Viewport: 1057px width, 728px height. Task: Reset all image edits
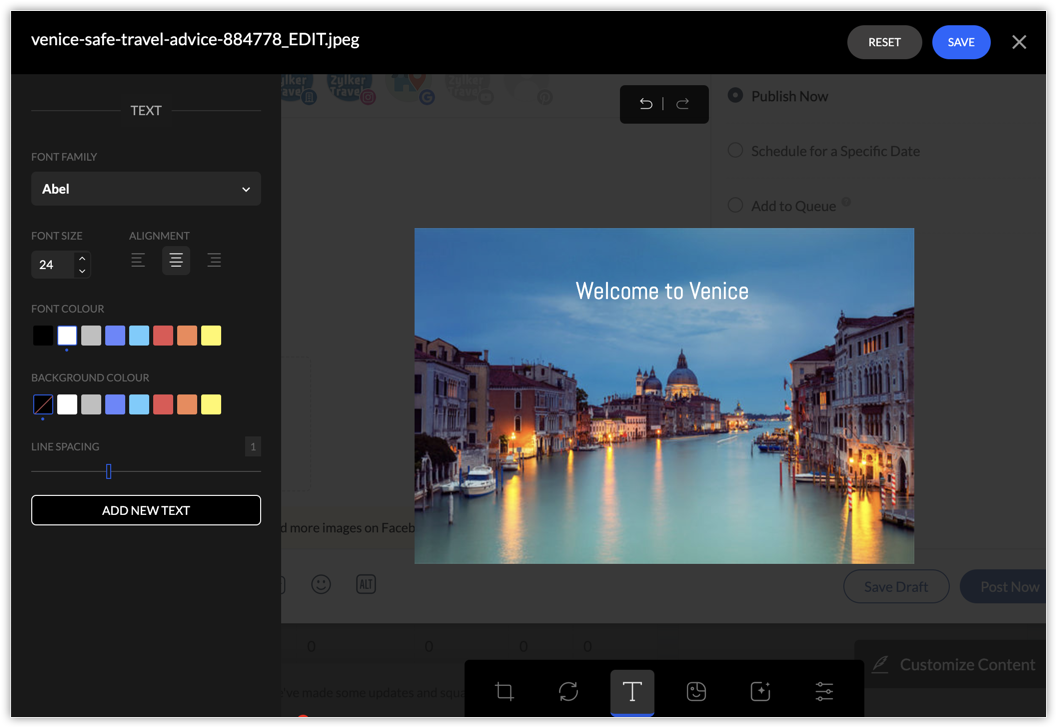pyautogui.click(x=884, y=42)
